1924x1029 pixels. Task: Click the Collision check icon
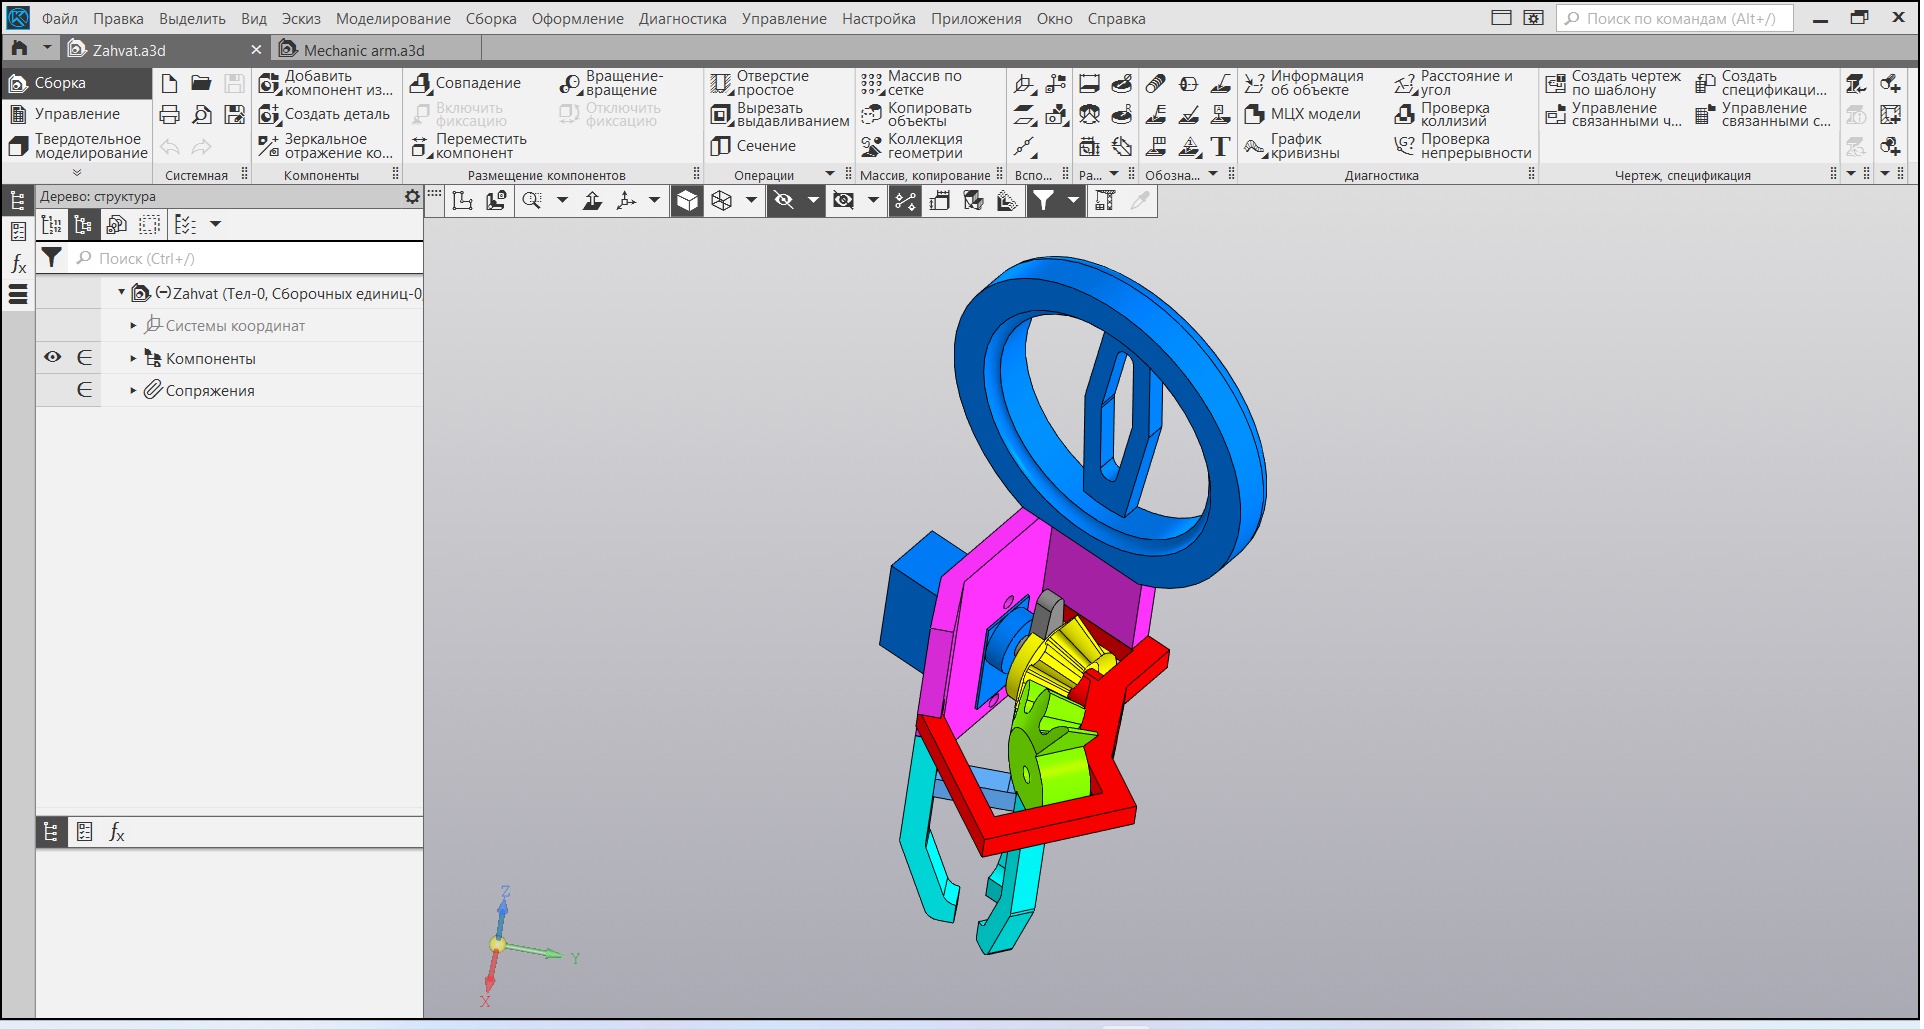1405,114
